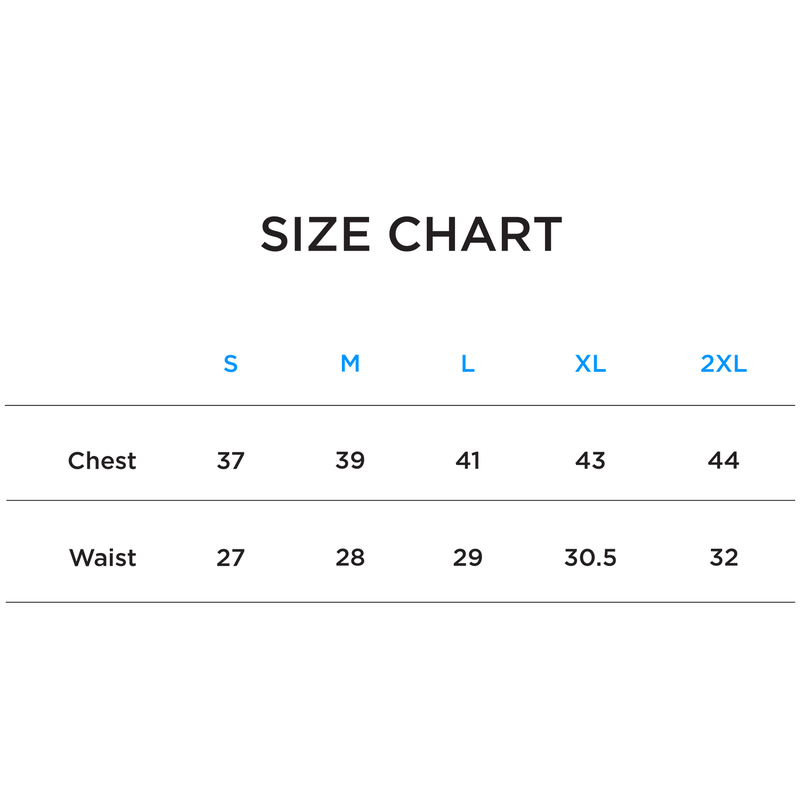Select the waist value 28 for size M
This screenshot has width=800, height=800.
click(350, 558)
